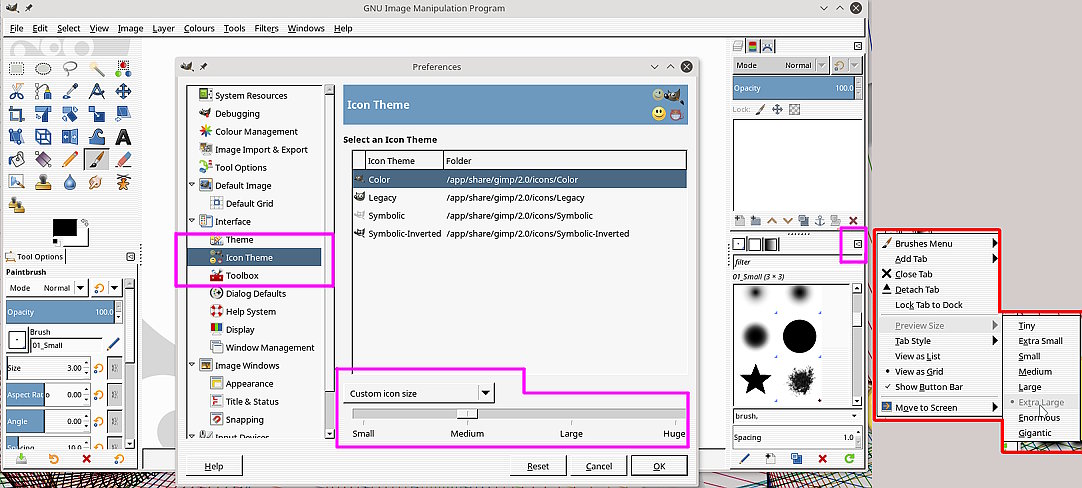Collapse the Default Image tree node
Image resolution: width=1082 pixels, height=488 pixels.
click(x=192, y=186)
